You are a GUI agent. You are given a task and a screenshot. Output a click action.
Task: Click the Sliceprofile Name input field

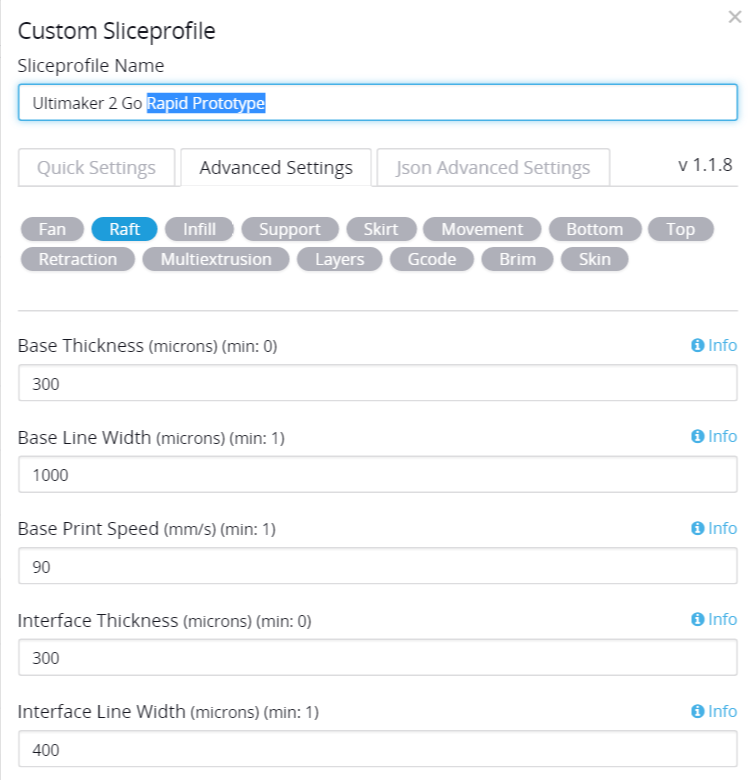click(377, 102)
